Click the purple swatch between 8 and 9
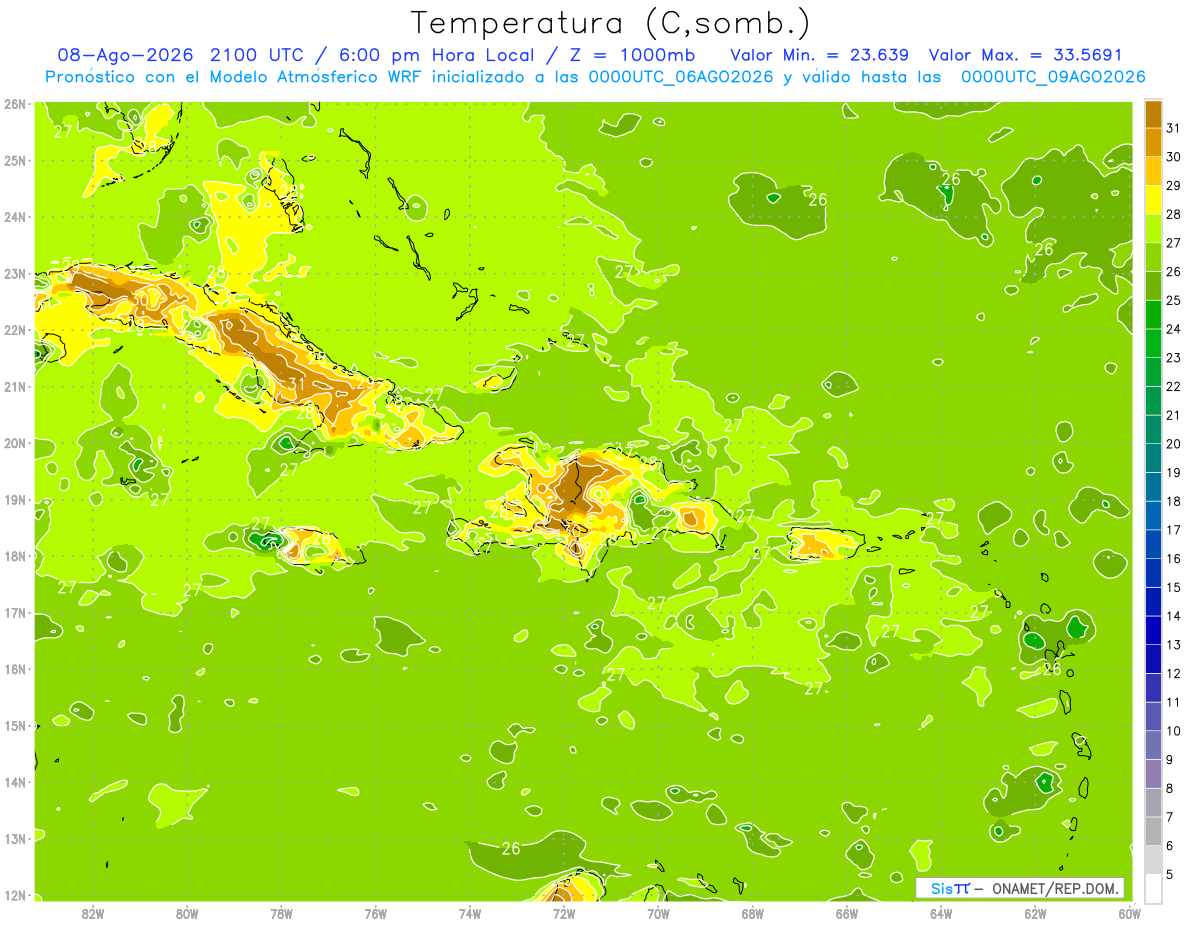1200x927 pixels. point(1153,773)
